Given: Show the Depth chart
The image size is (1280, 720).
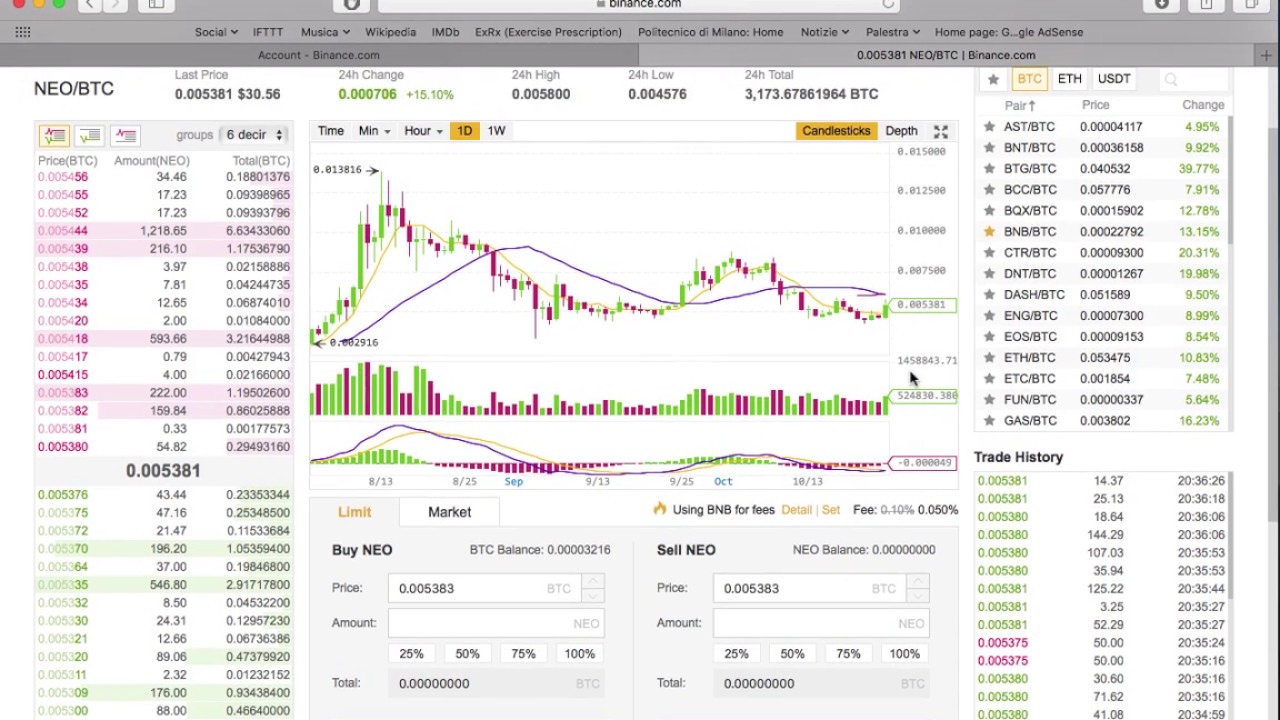Looking at the screenshot, I should point(901,131).
